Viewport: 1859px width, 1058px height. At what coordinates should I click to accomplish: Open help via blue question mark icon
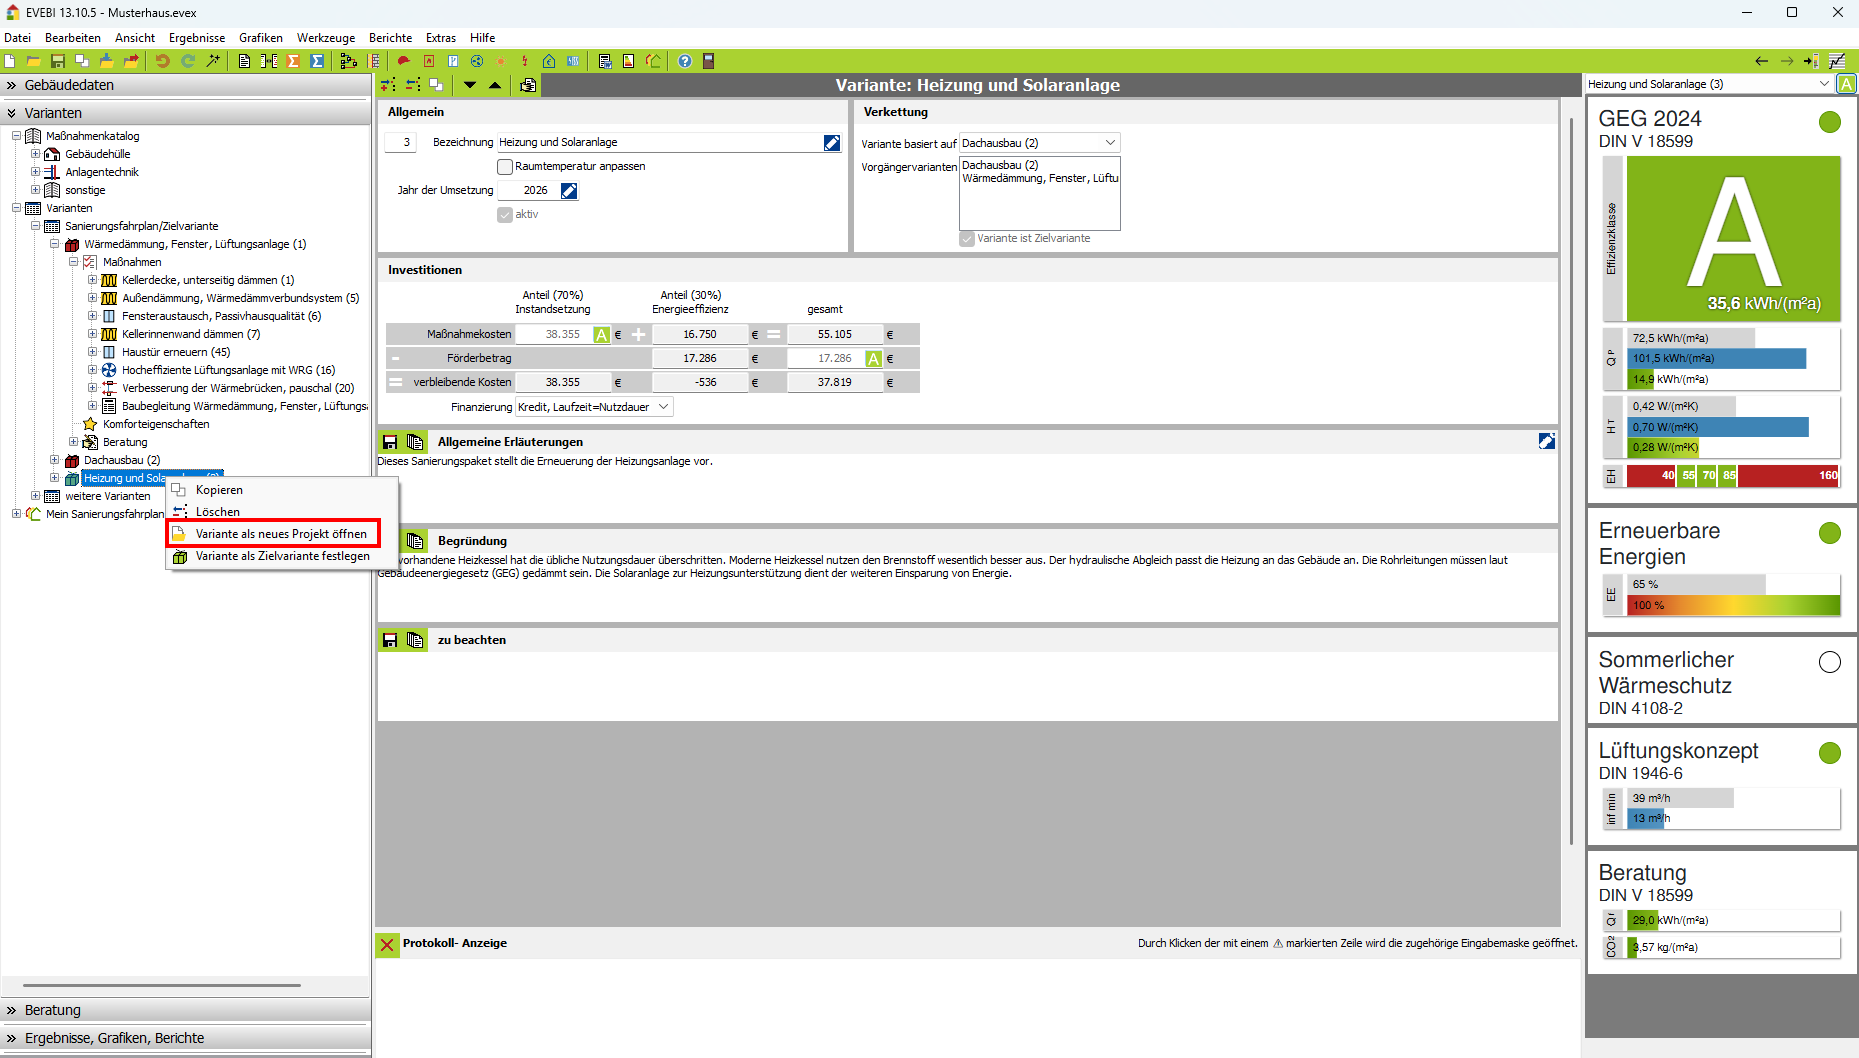[685, 61]
